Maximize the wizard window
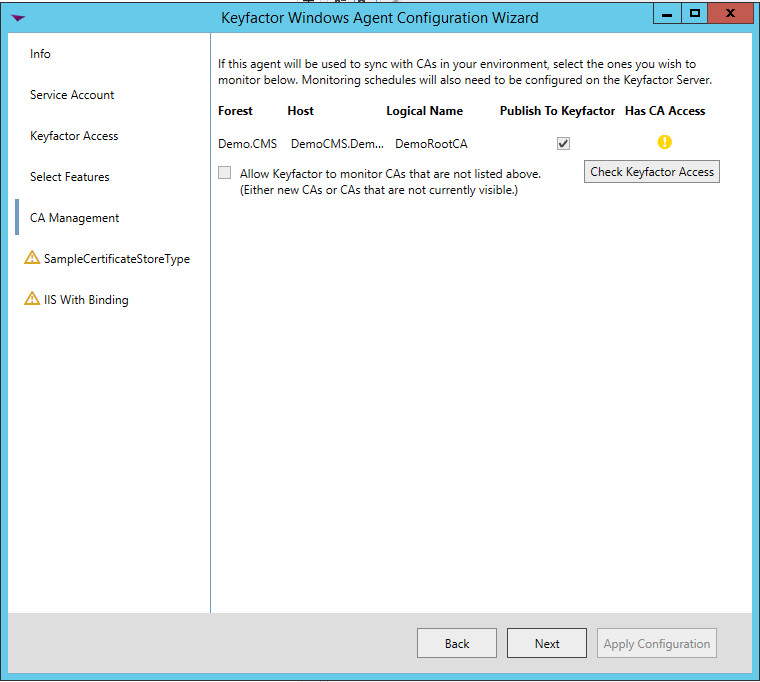The image size is (760, 682). coord(695,13)
